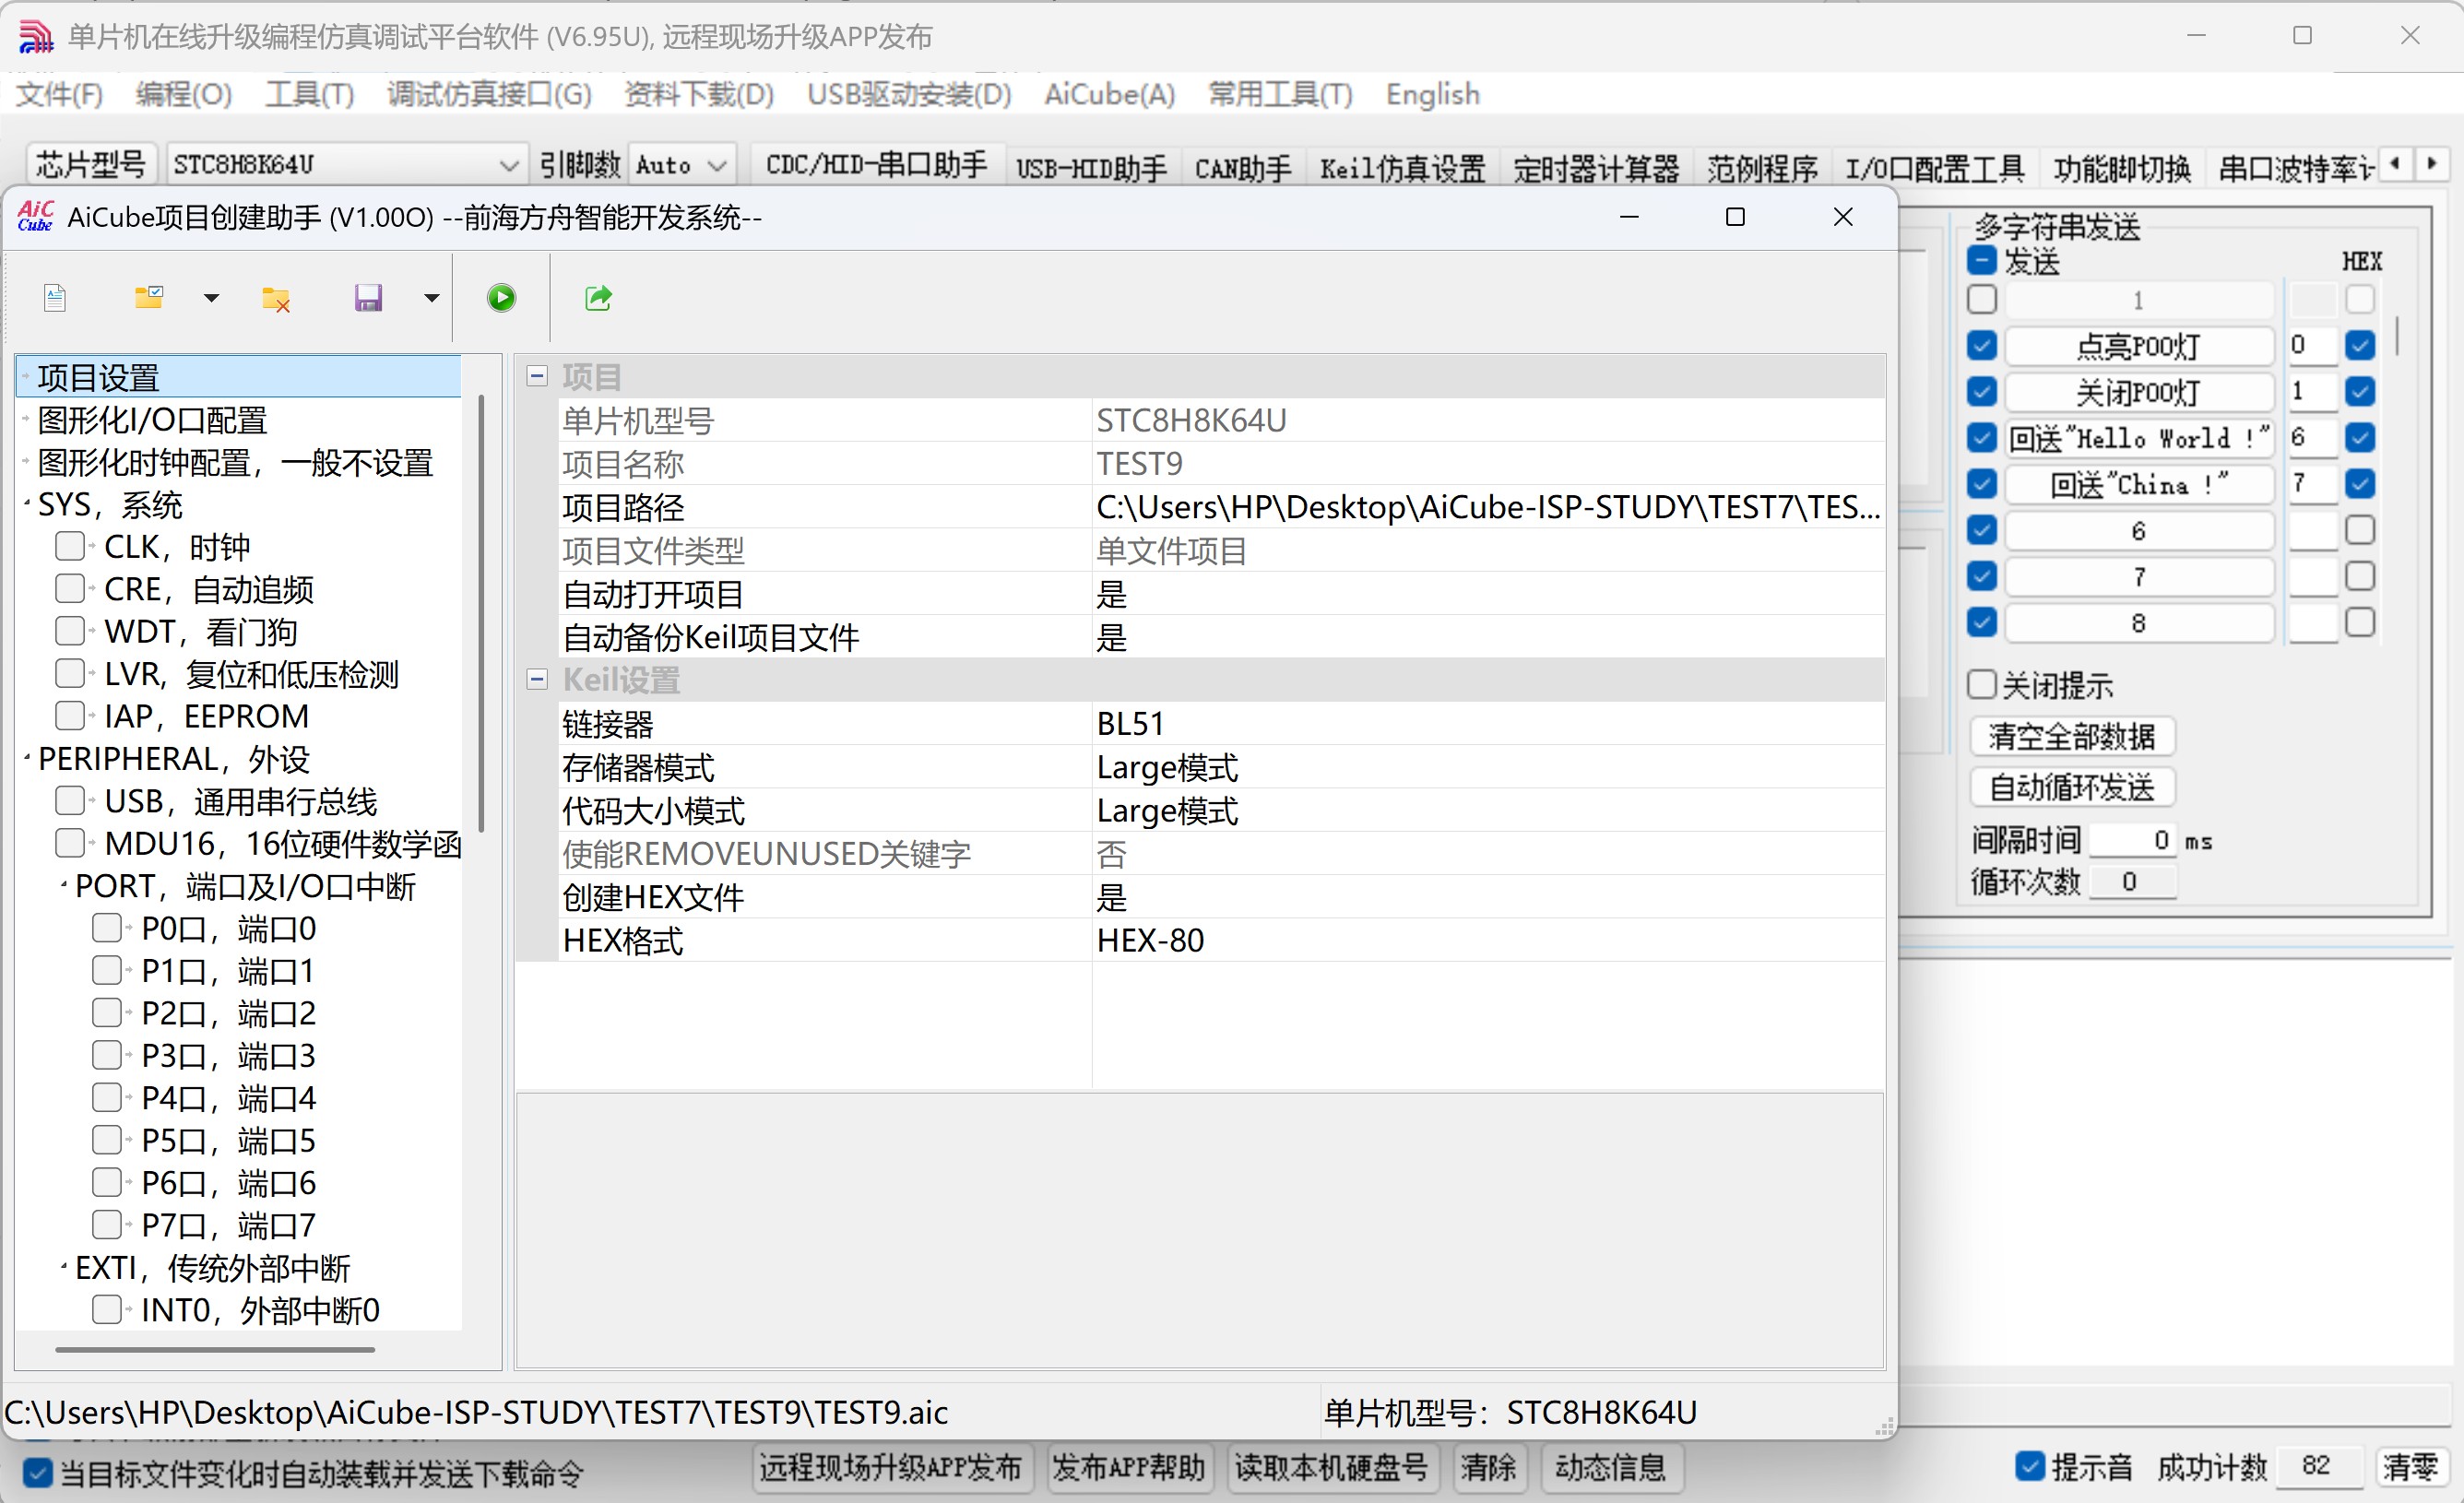The image size is (2464, 1503).
Task: Click the close project folder icon
Action: [276, 298]
